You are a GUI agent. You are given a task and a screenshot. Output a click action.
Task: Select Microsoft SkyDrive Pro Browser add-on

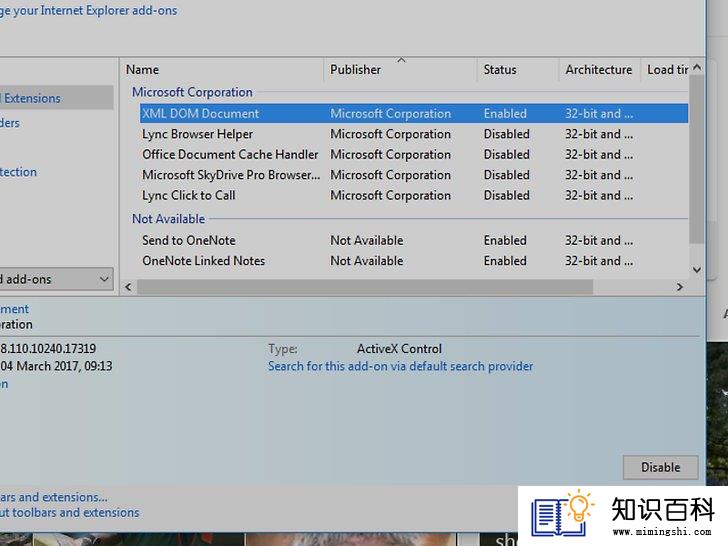tap(414, 175)
